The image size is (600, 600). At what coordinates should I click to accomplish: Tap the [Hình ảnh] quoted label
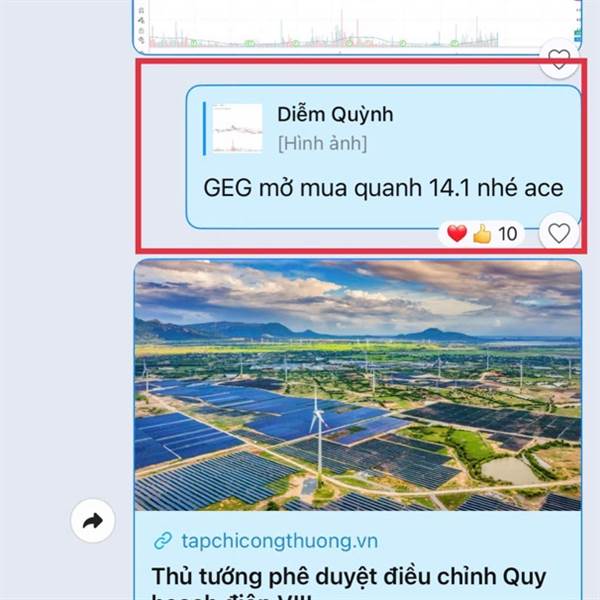(x=322, y=143)
